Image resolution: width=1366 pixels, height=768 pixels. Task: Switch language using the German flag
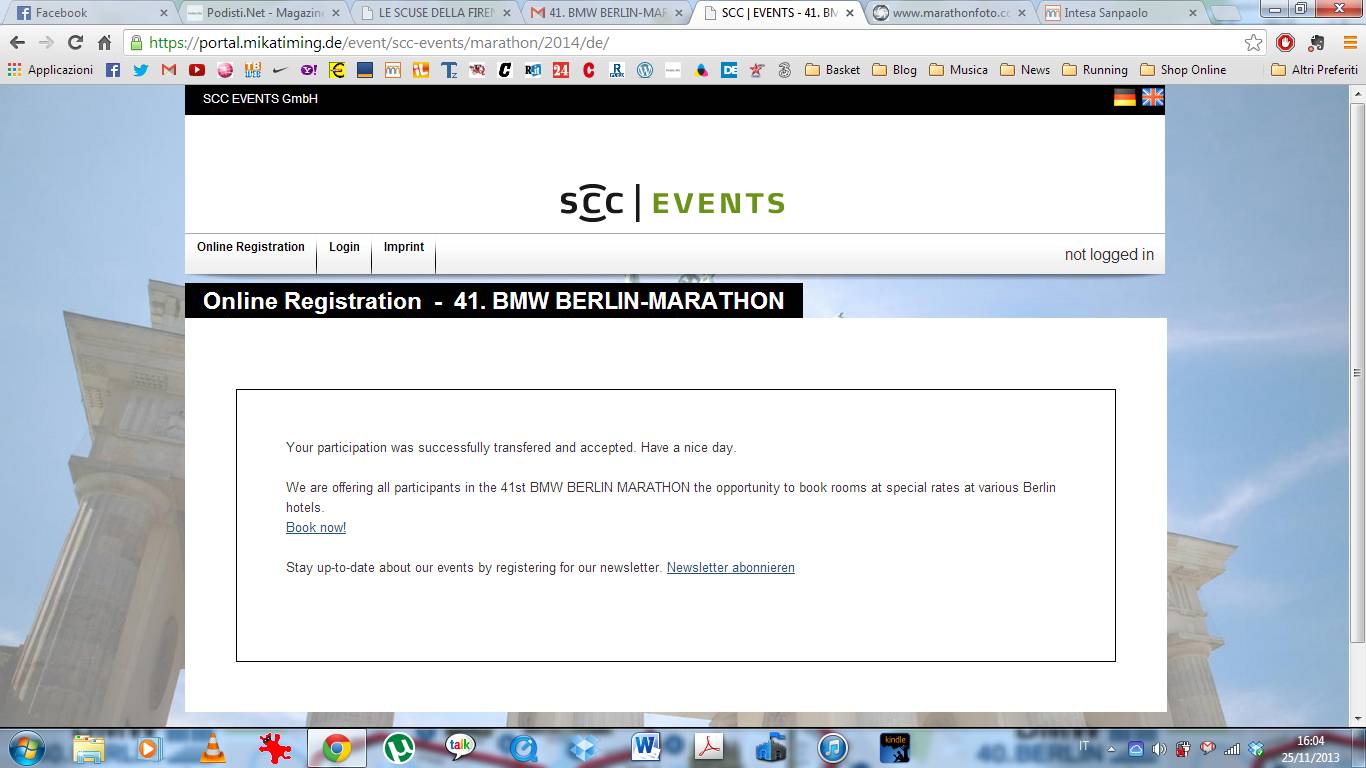click(x=1125, y=97)
